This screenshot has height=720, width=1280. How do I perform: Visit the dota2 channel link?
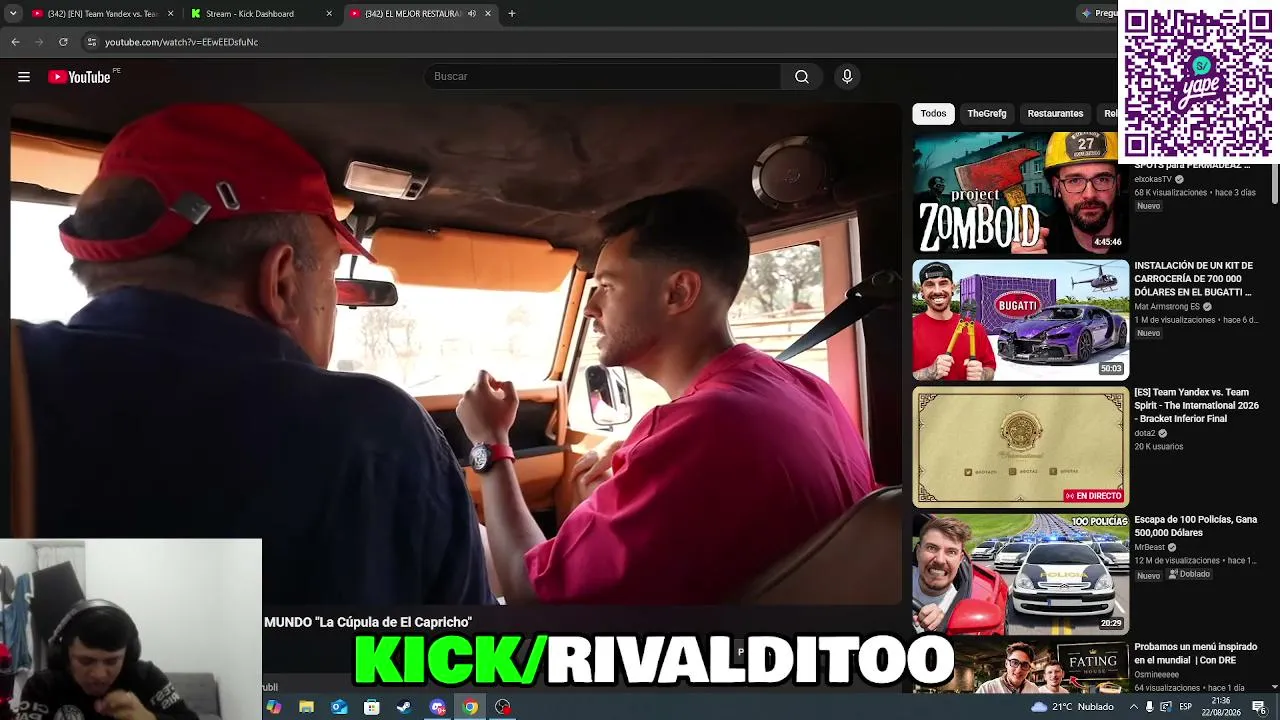coord(1145,434)
